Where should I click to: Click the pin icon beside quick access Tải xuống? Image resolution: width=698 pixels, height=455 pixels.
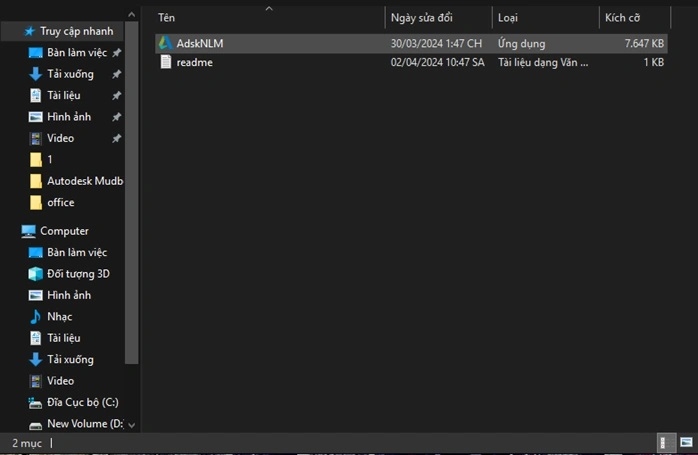tap(117, 74)
